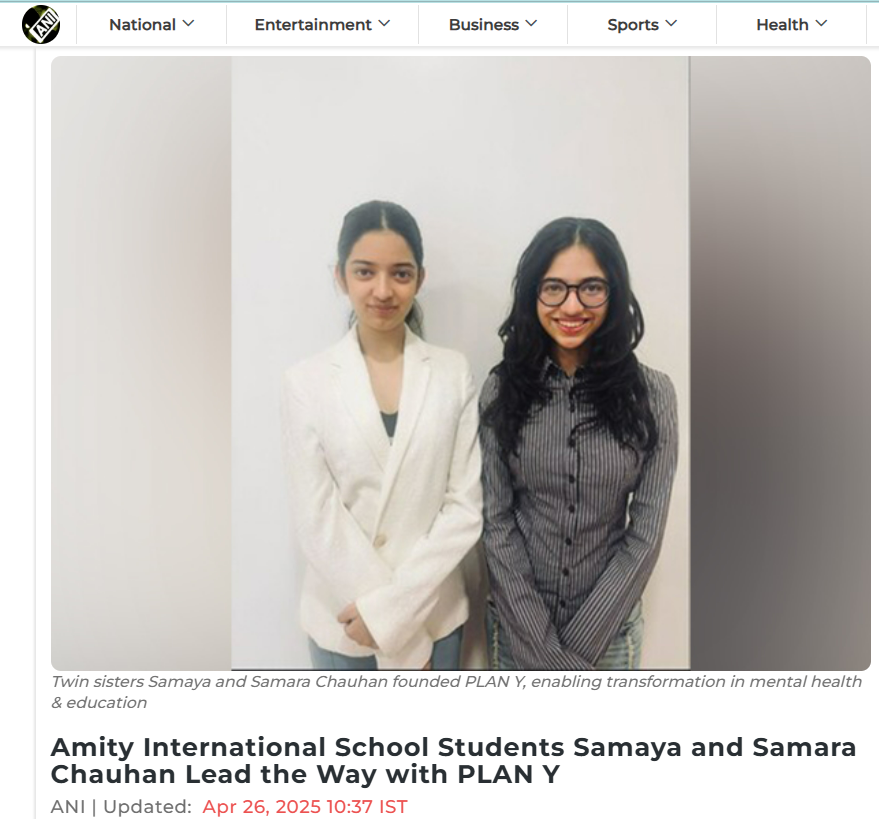
Task: Click the 'Updated:' label
Action: pyautogui.click(x=147, y=807)
